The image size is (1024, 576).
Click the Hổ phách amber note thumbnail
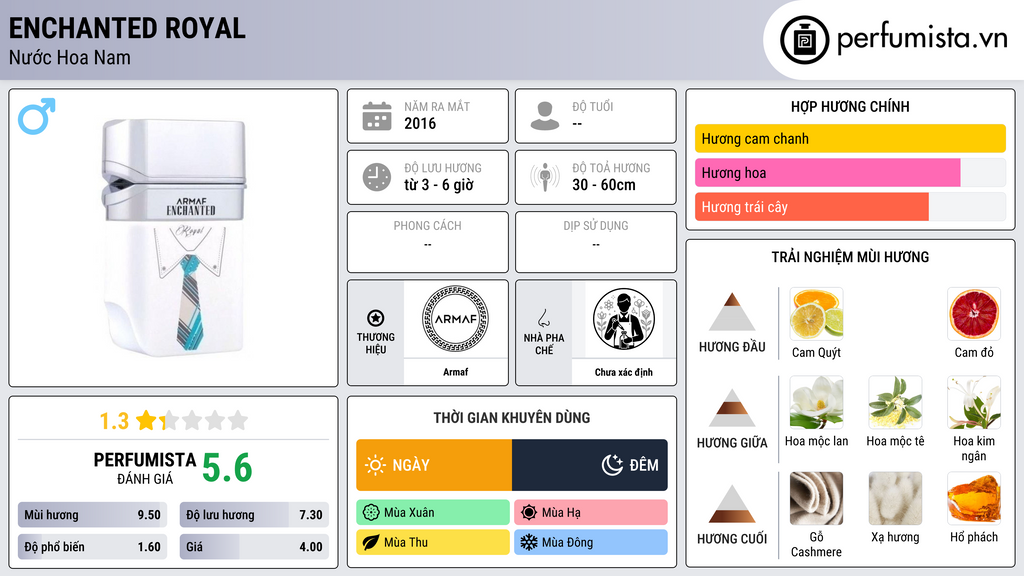[x=974, y=499]
